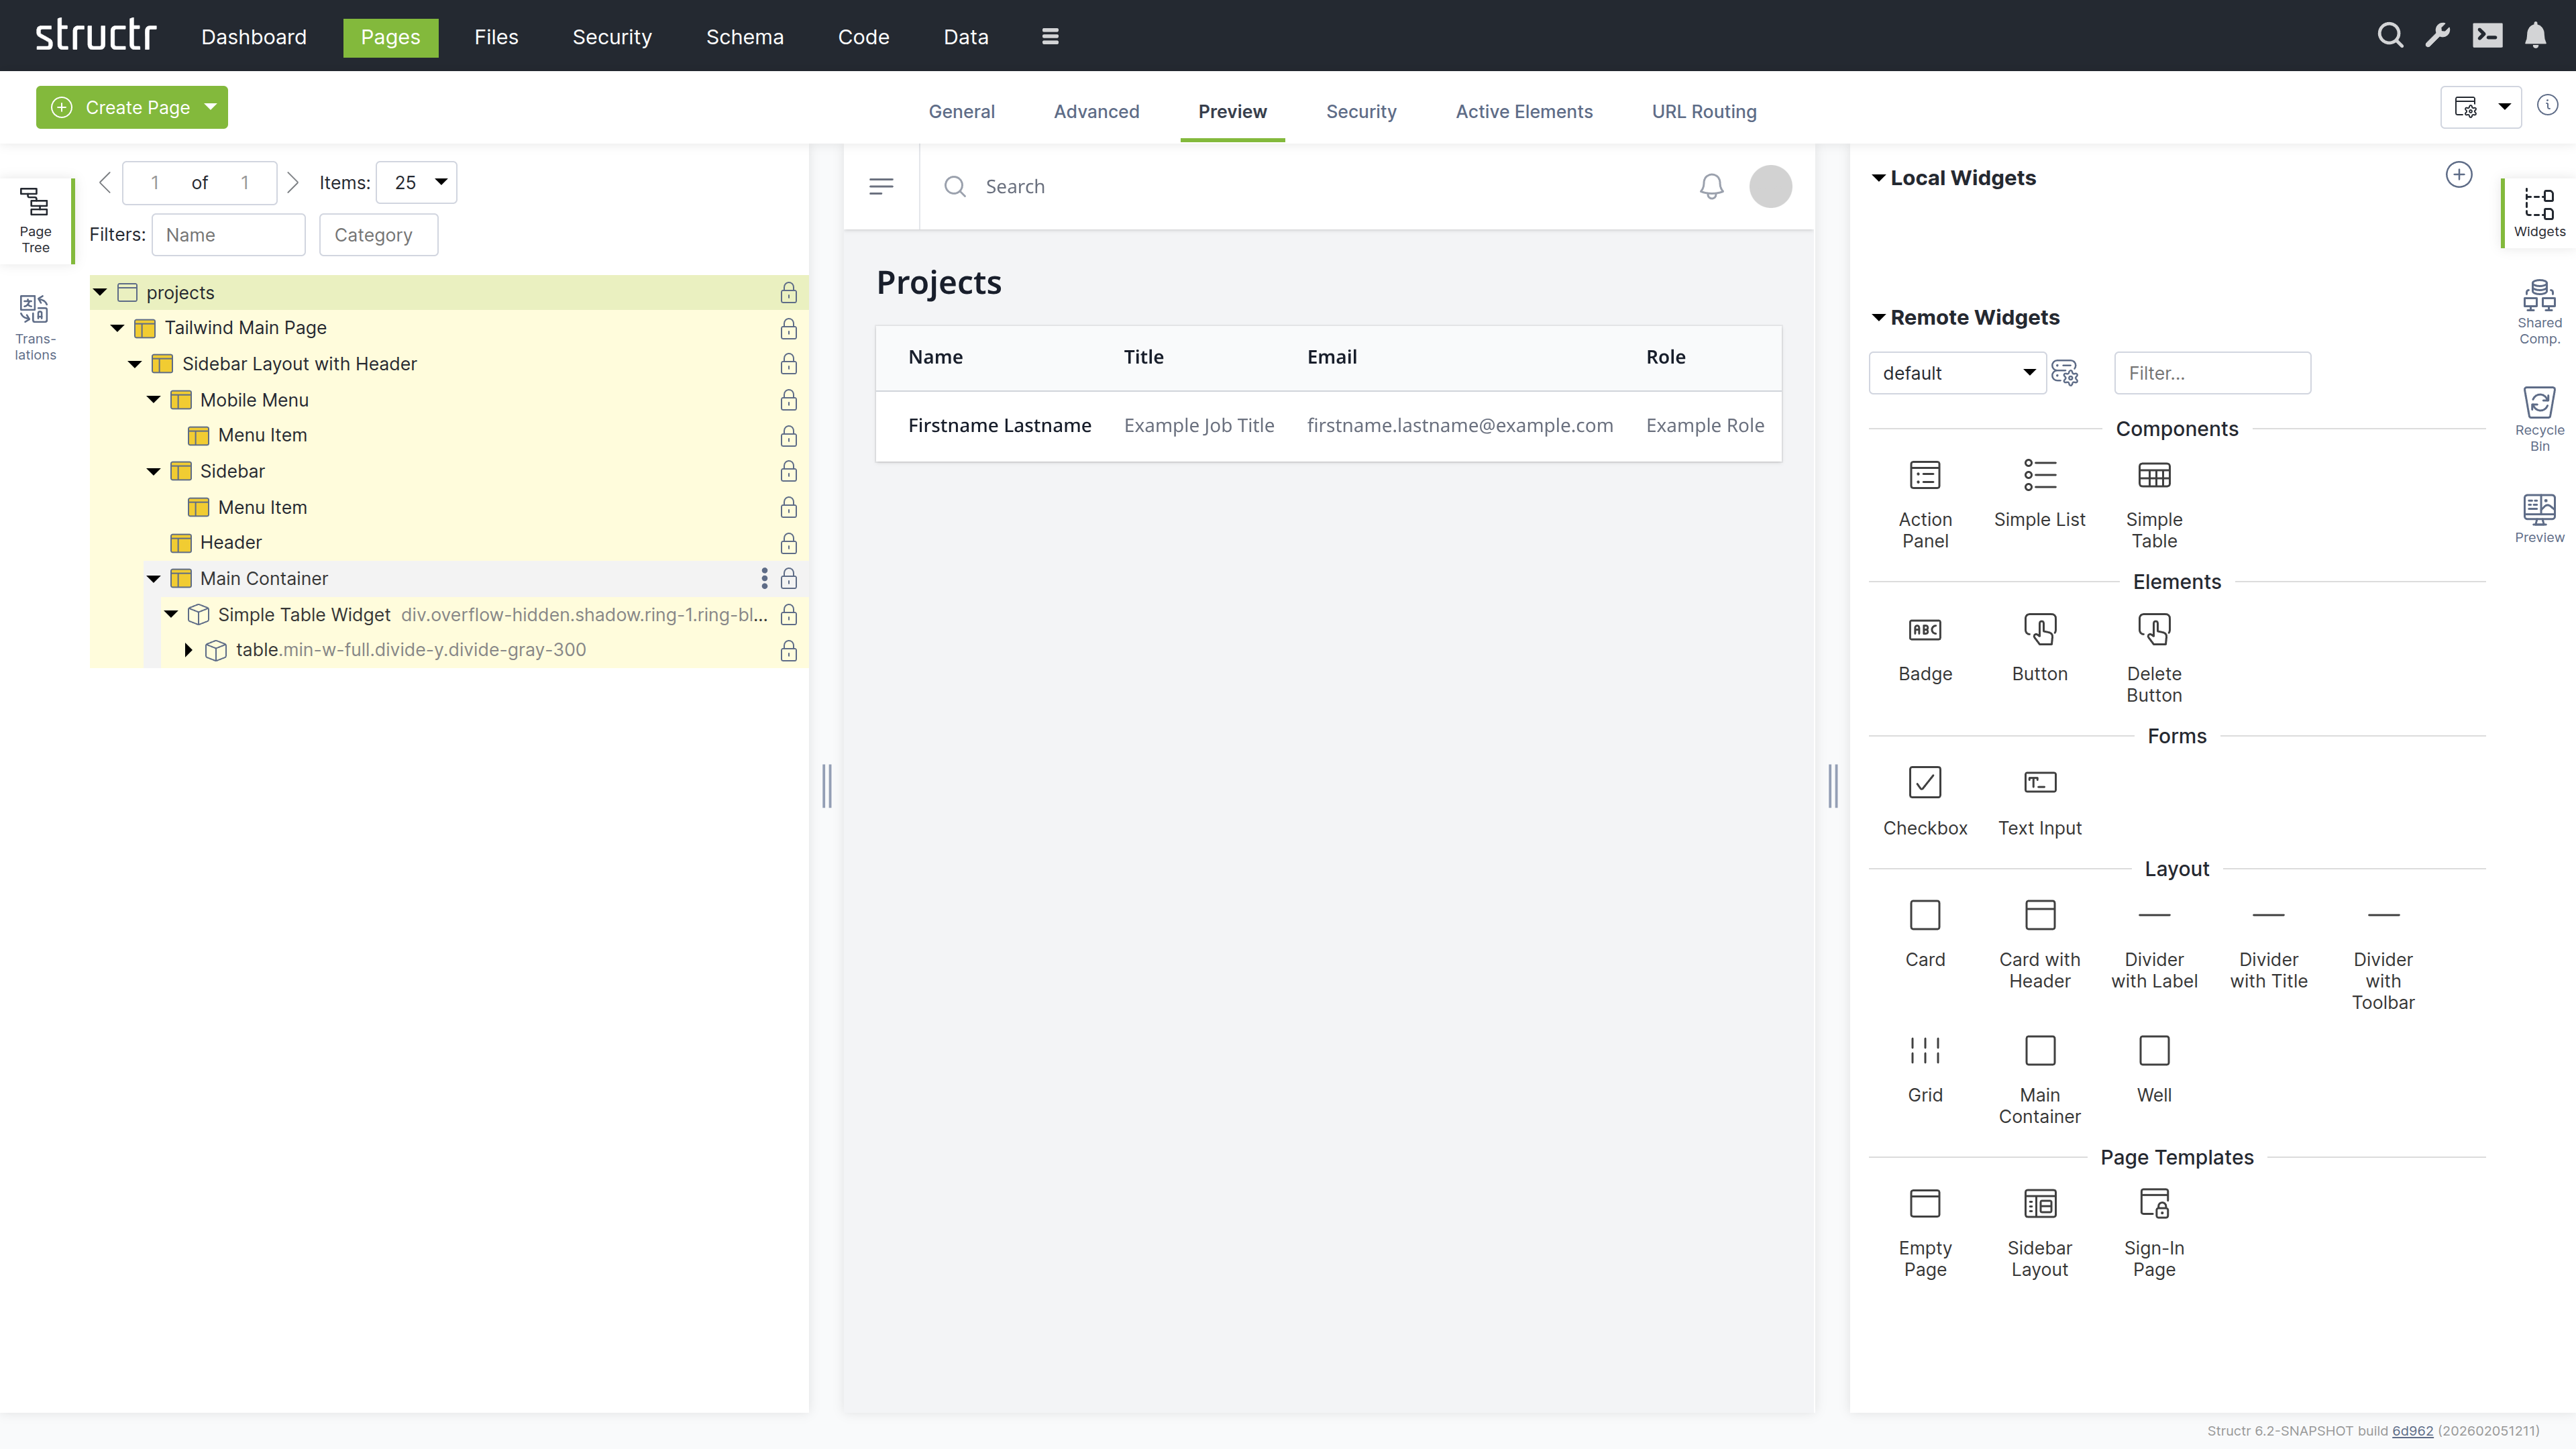Open Shared Components sidebar panel
Viewport: 2576px width, 1449px height.
[2538, 311]
